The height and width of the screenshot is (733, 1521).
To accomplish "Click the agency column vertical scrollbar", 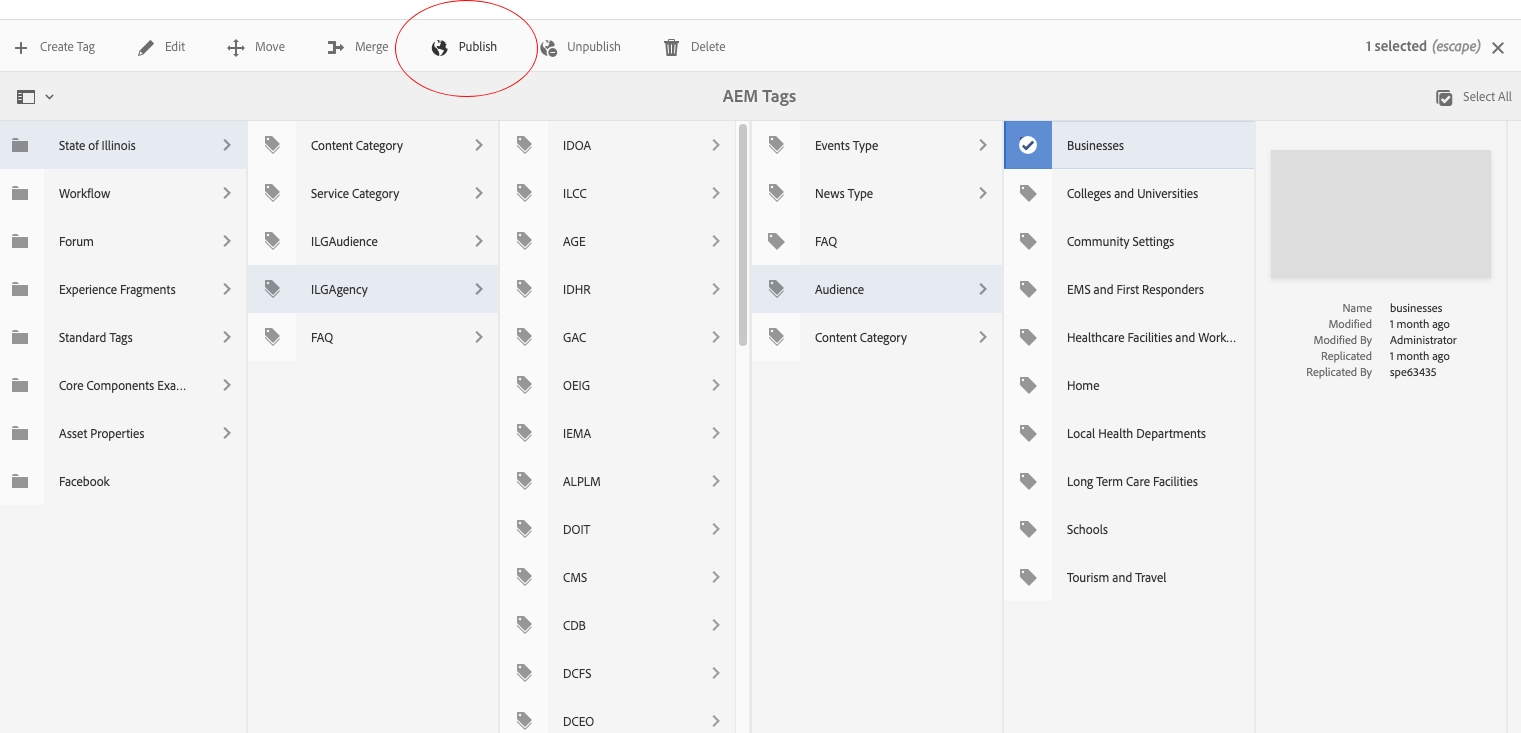I will click(x=743, y=235).
